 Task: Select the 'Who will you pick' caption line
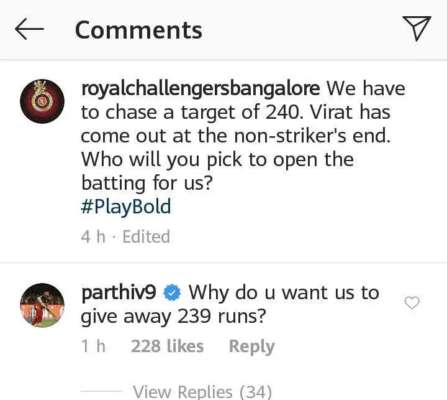(x=218, y=160)
